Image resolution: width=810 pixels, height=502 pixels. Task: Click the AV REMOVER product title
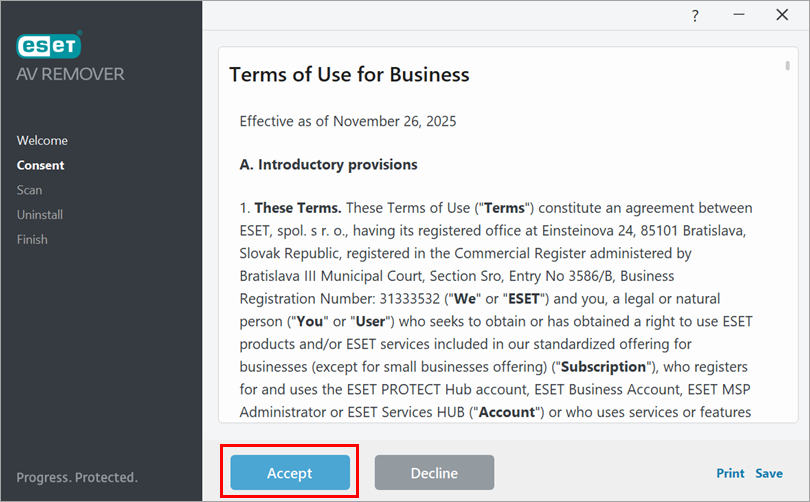tap(70, 75)
